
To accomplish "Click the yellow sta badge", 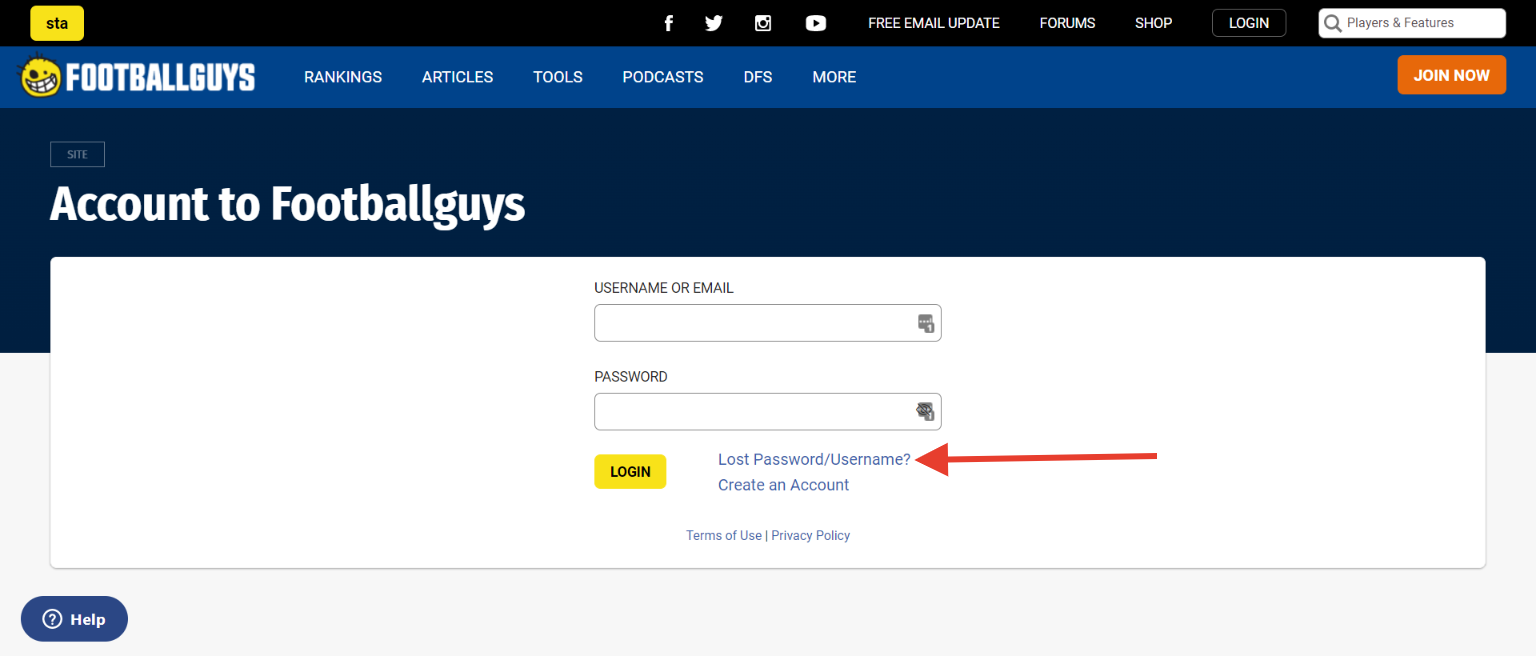I will 57,23.
